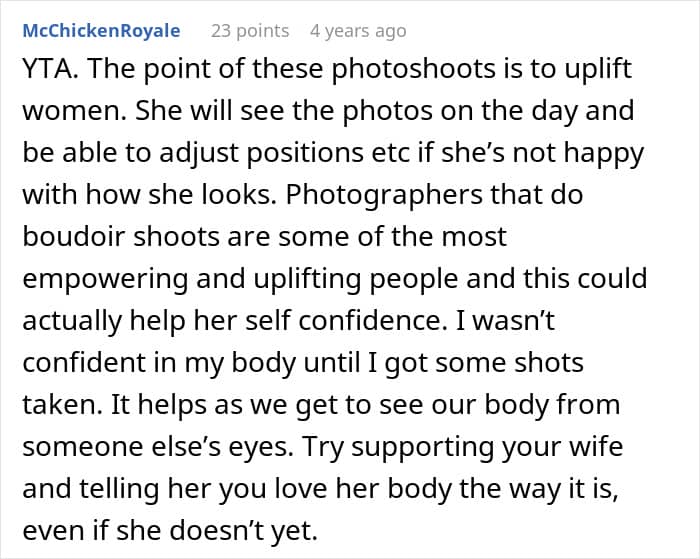
Task: Click the 23 points score label
Action: click(250, 31)
